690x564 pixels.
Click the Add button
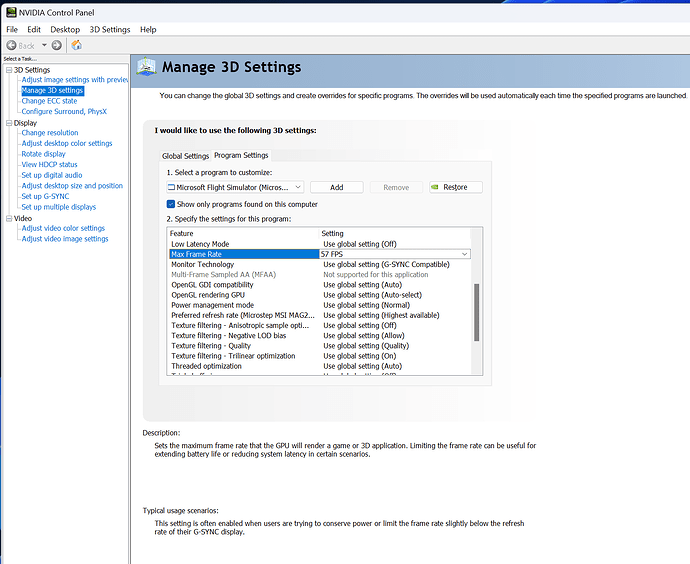click(337, 187)
